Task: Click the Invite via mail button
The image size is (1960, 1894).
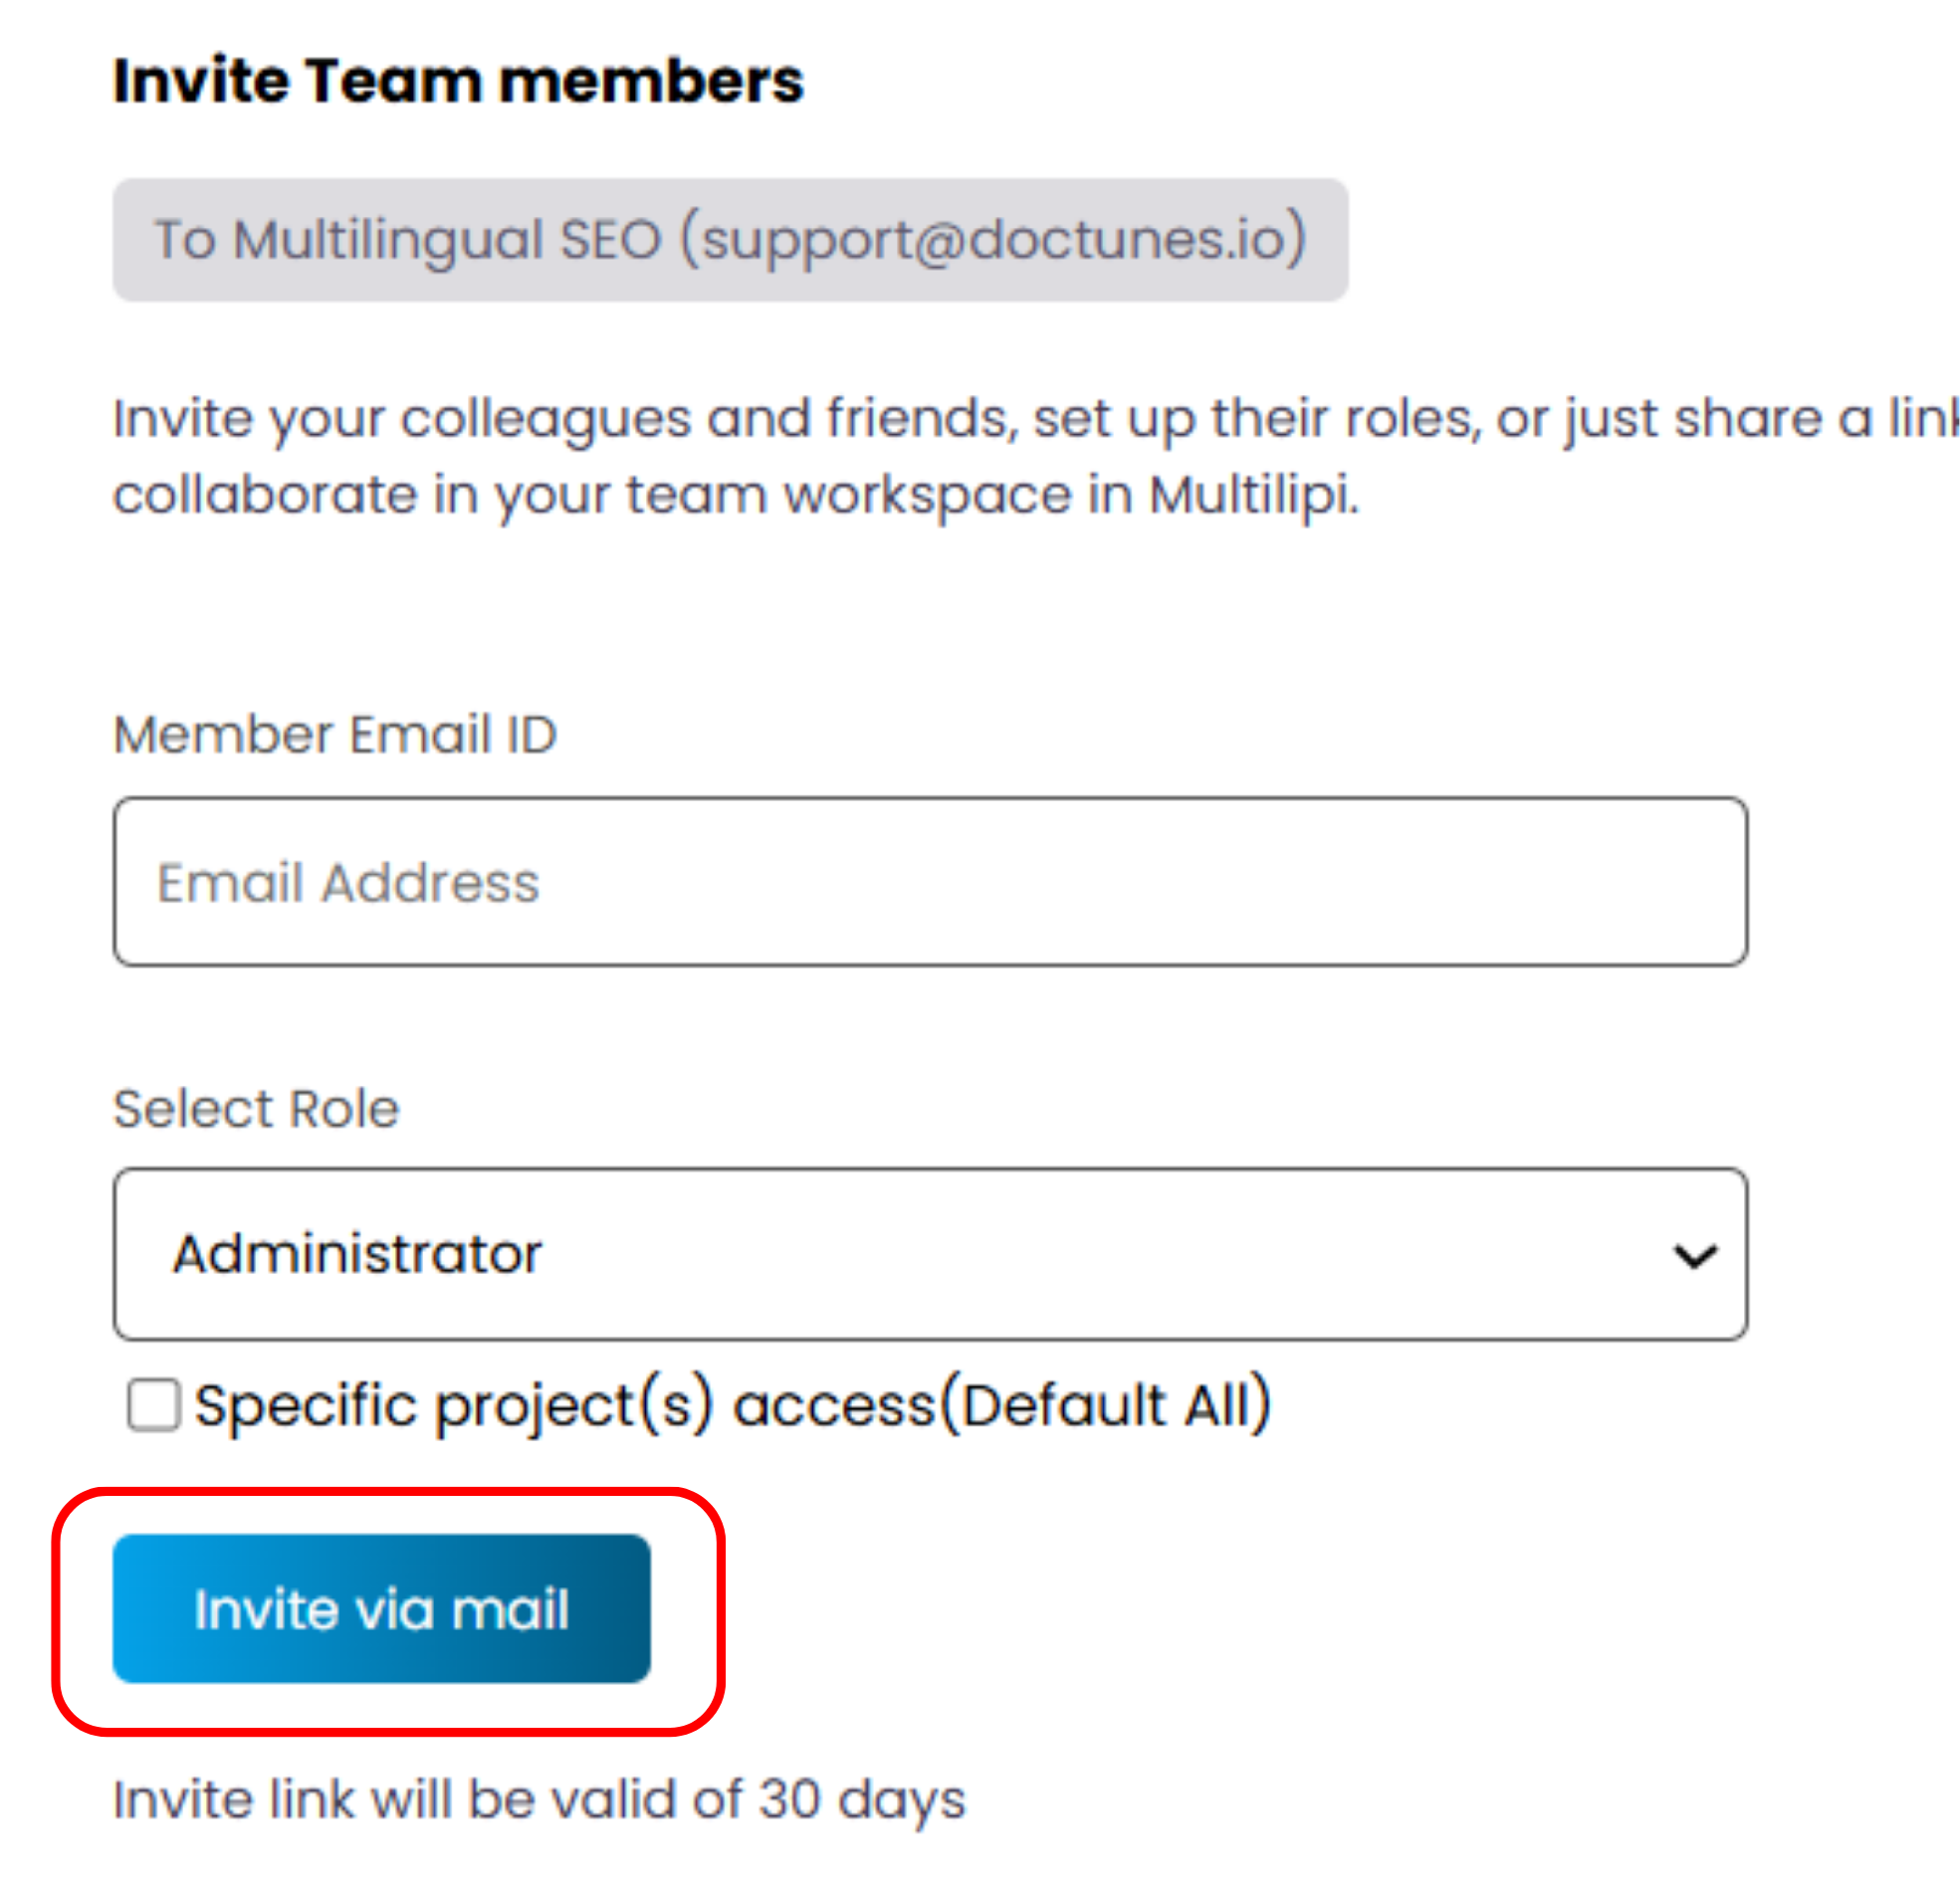Action: tap(381, 1608)
